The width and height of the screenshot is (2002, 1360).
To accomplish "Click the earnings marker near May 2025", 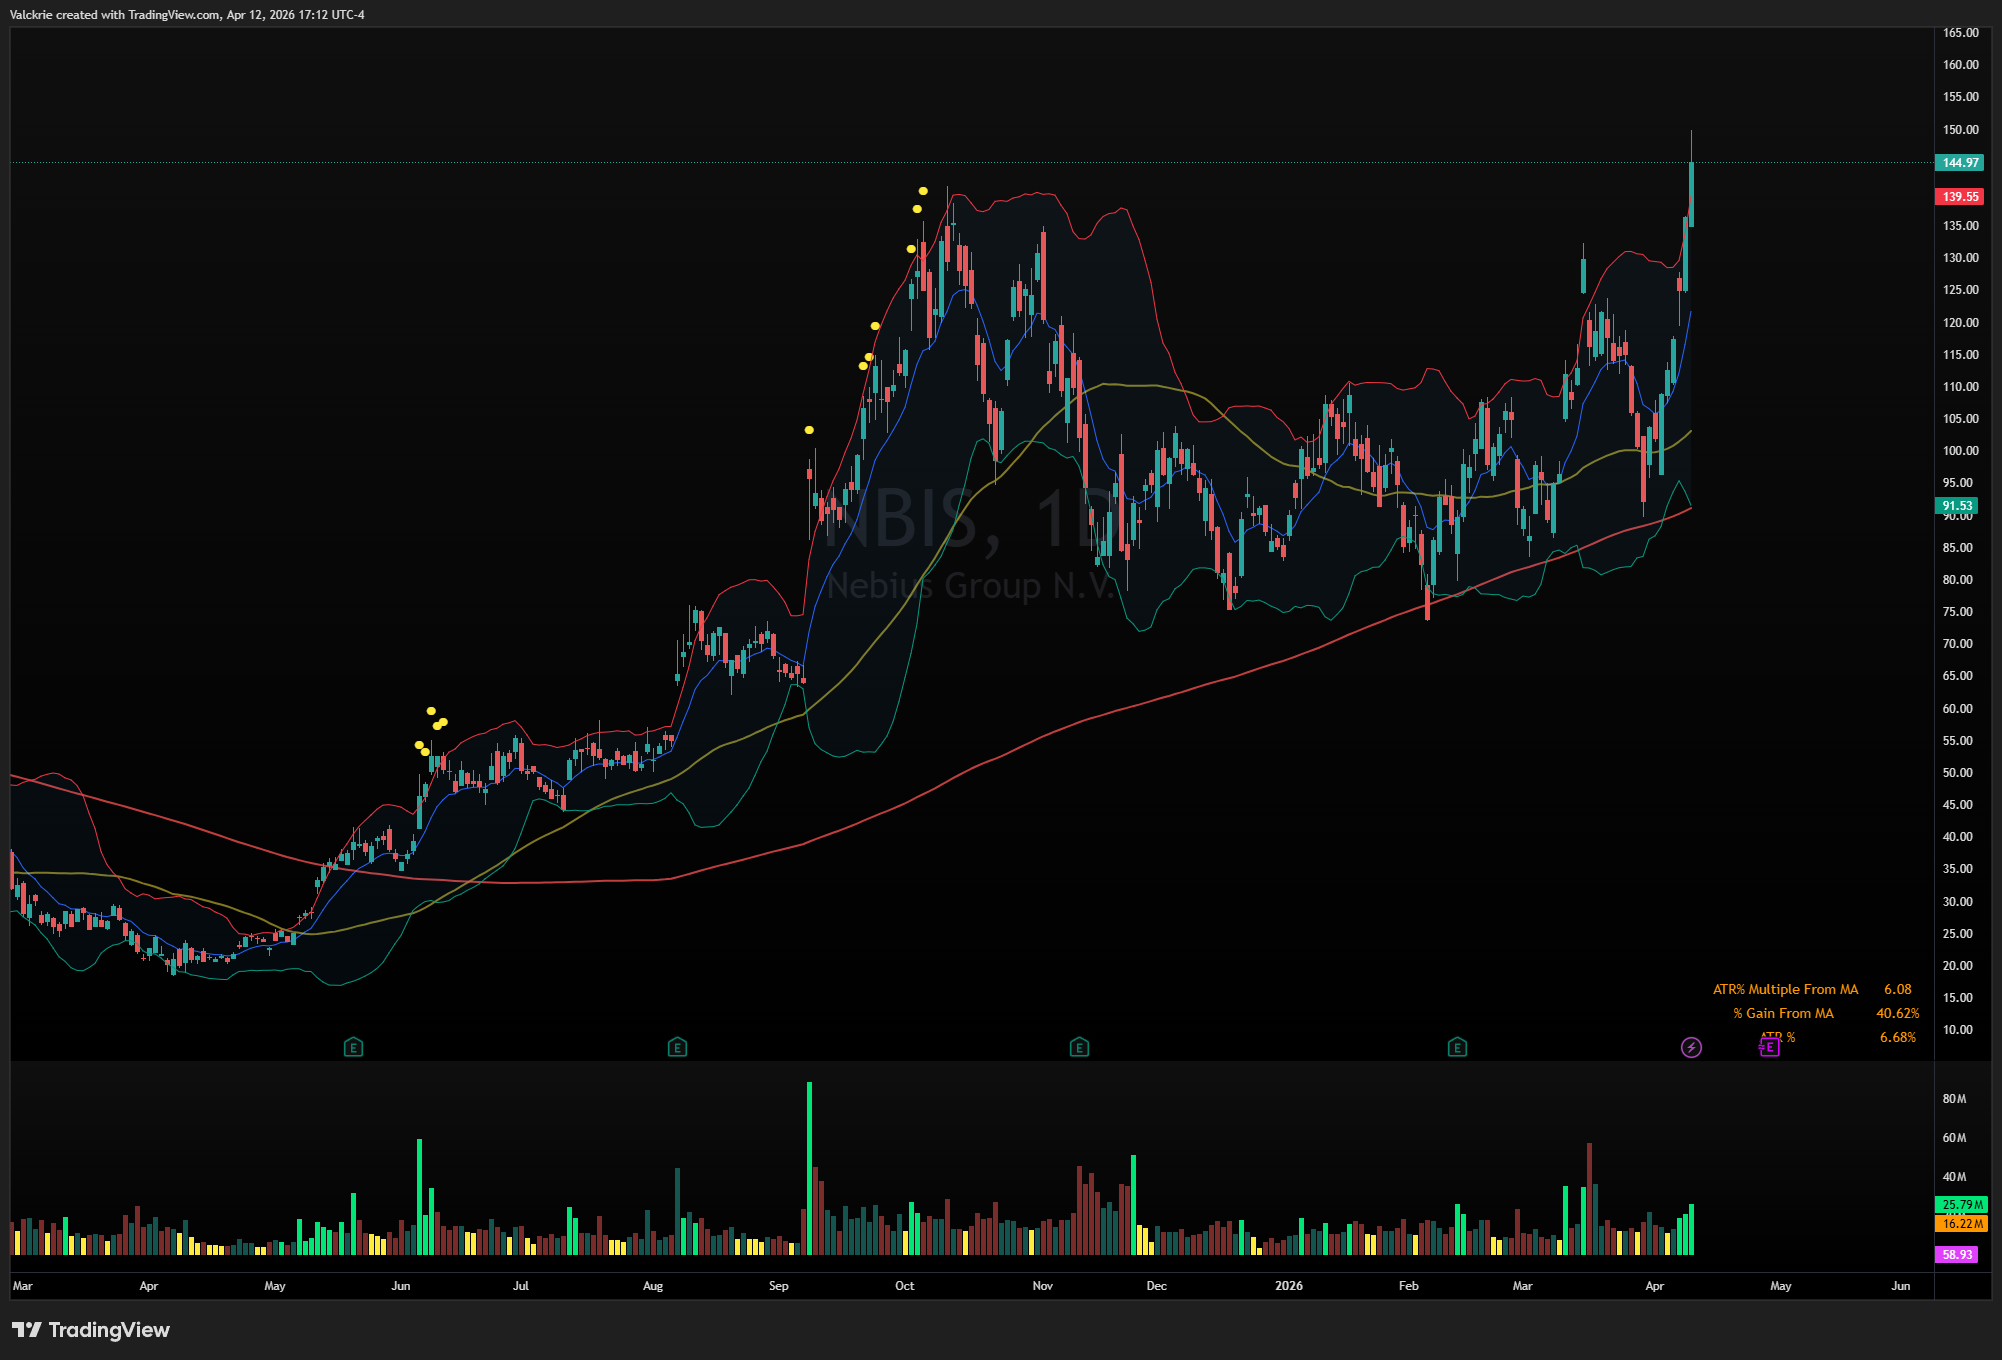I will pos(353,1047).
